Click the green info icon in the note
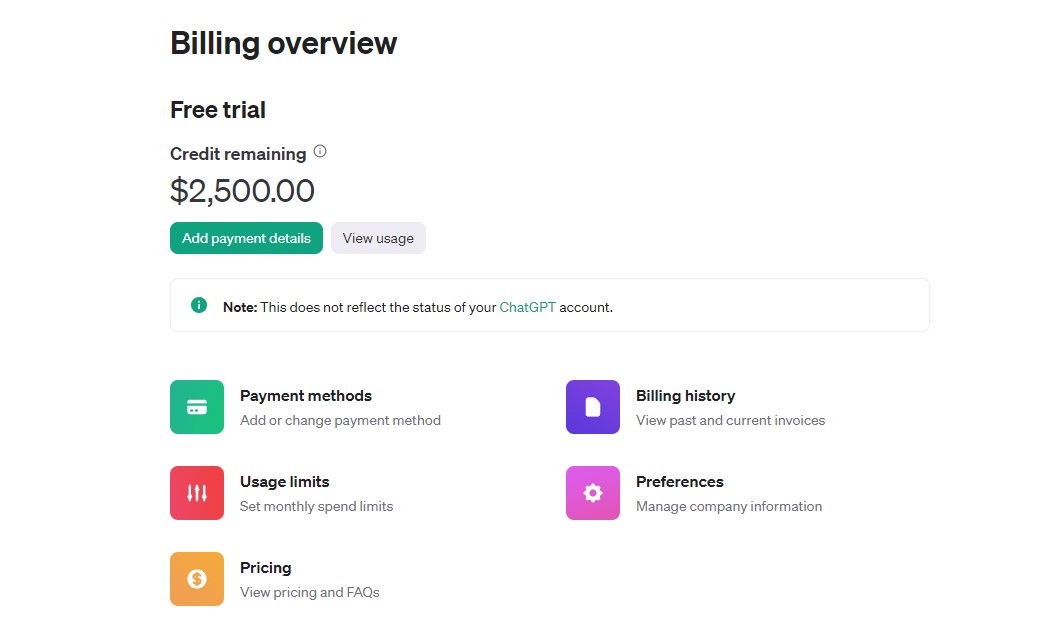1050x632 pixels. point(199,305)
